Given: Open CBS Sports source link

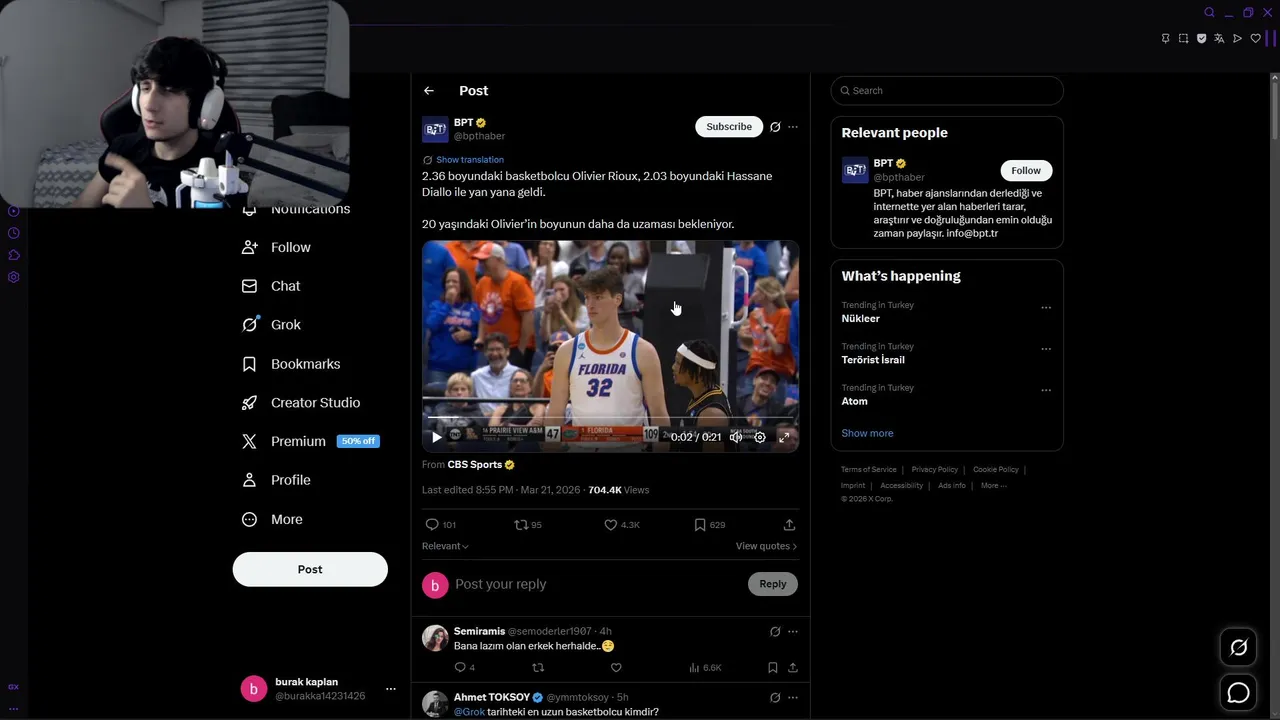Looking at the screenshot, I should coord(481,465).
